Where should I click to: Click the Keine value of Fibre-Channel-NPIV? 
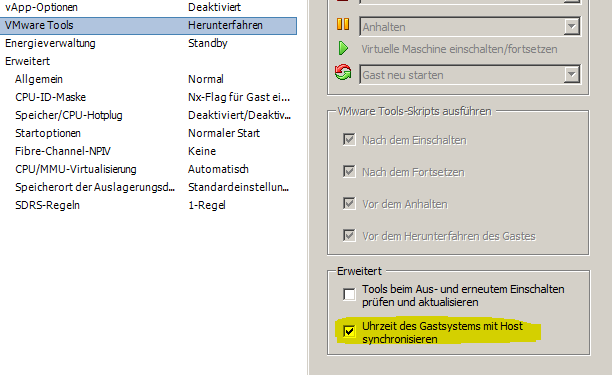click(202, 151)
